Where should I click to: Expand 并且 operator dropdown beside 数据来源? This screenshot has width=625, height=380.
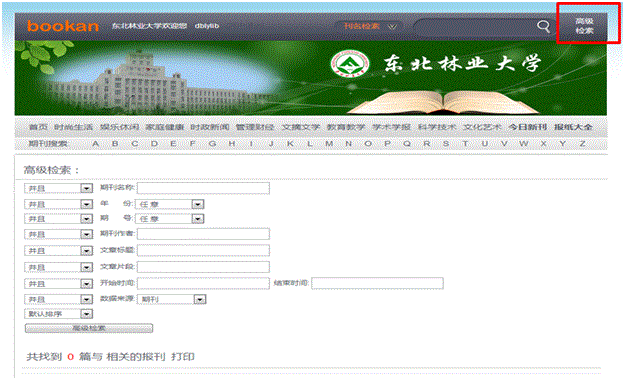click(x=59, y=299)
